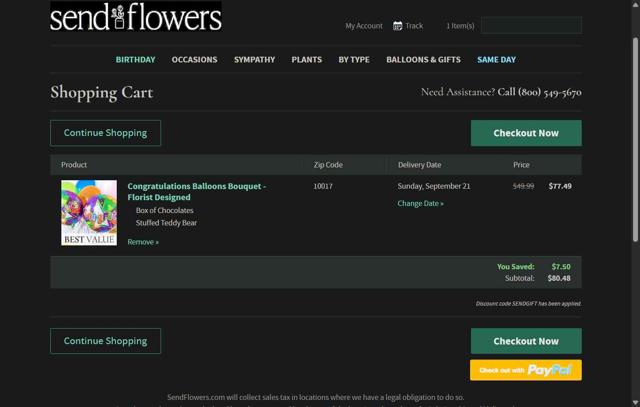This screenshot has height=407, width=640.
Task: Click the top Continue Shopping button
Action: [x=105, y=133]
